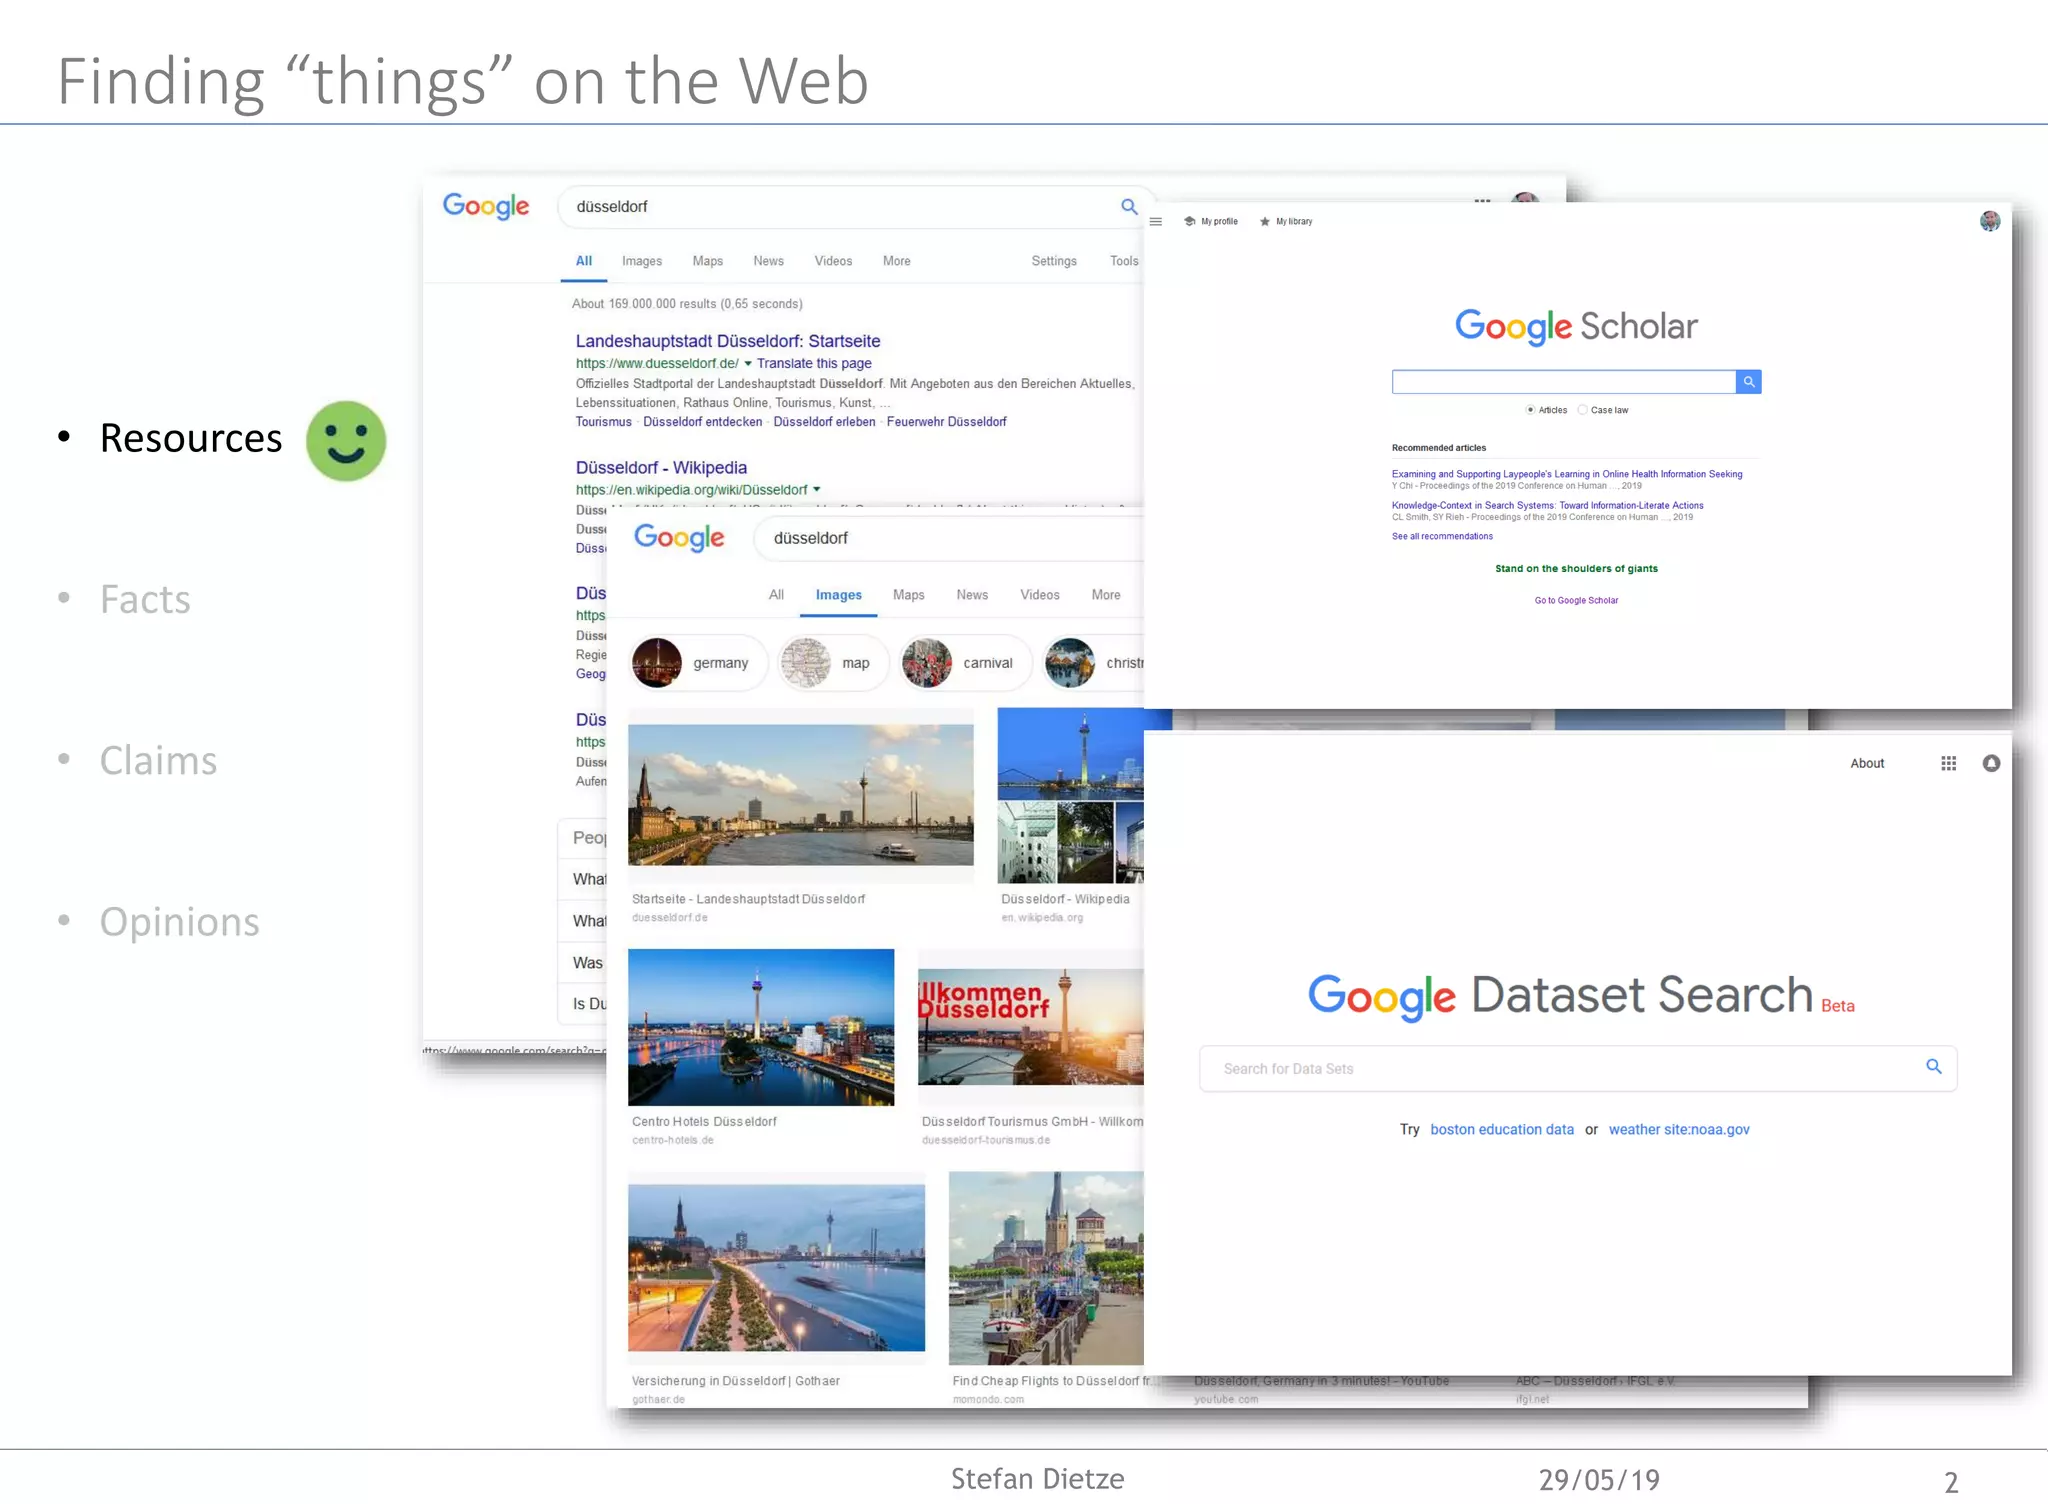Open More dropdown in Images window
The image size is (2048, 1504).
coord(1106,595)
